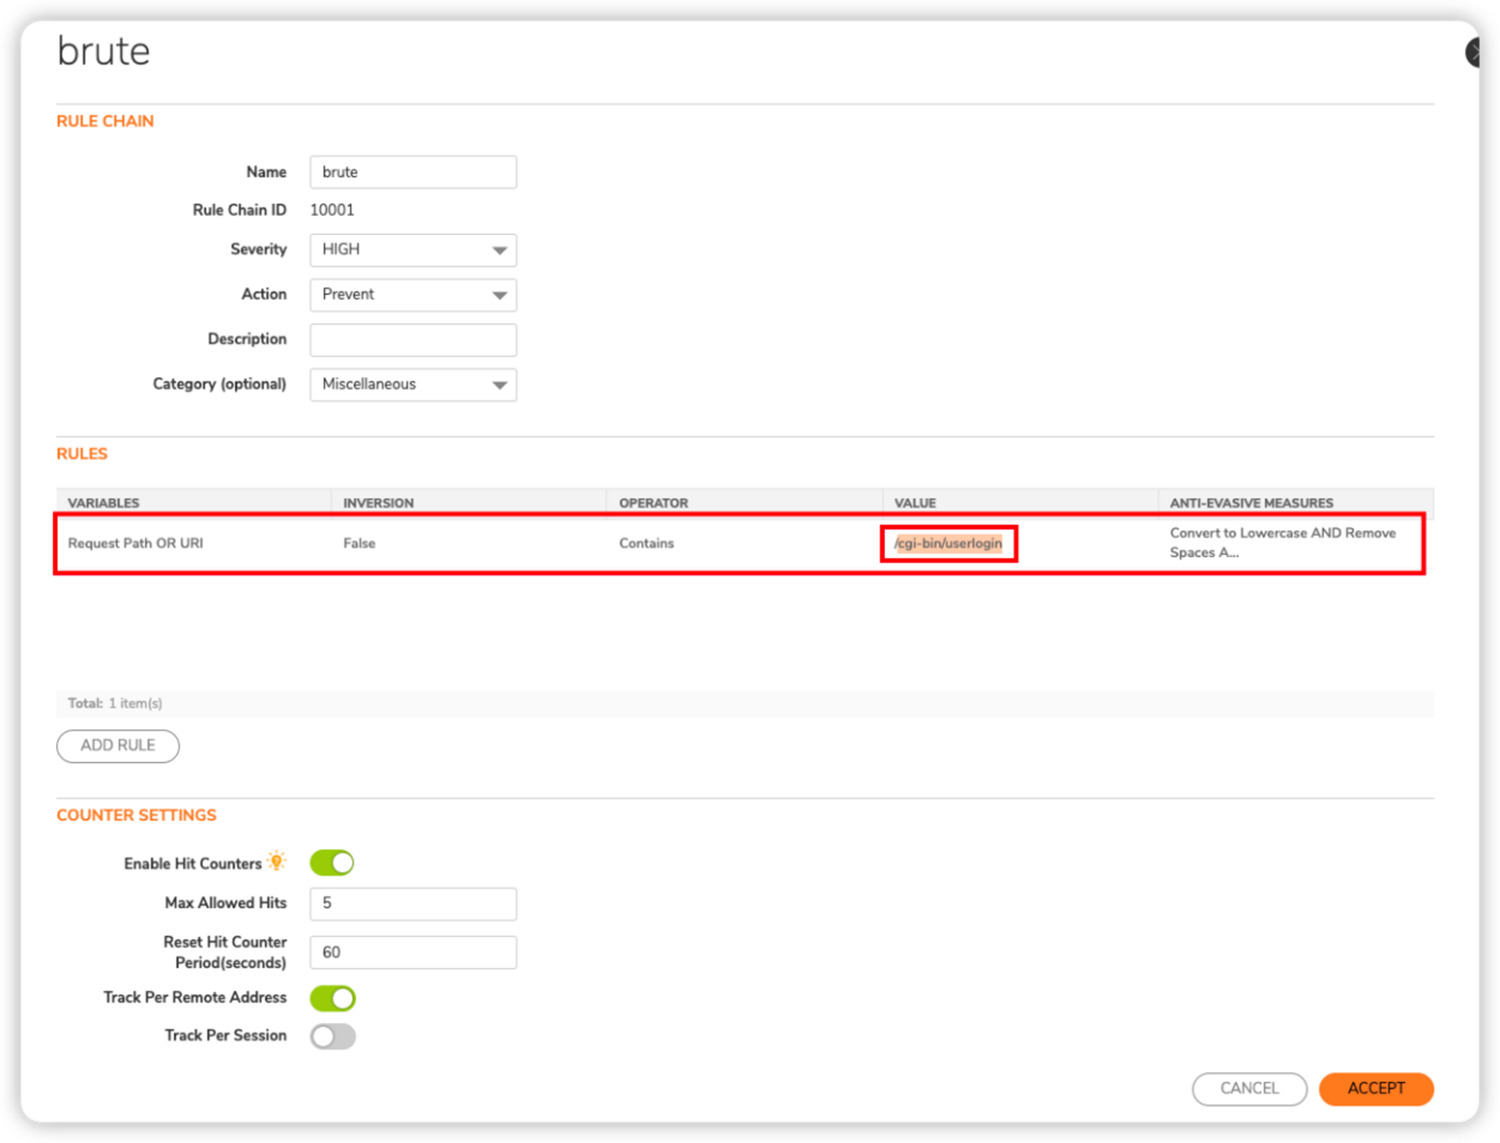The width and height of the screenshot is (1500, 1143).
Task: Select the Request Path OR URI rule row
Action: (400, 543)
